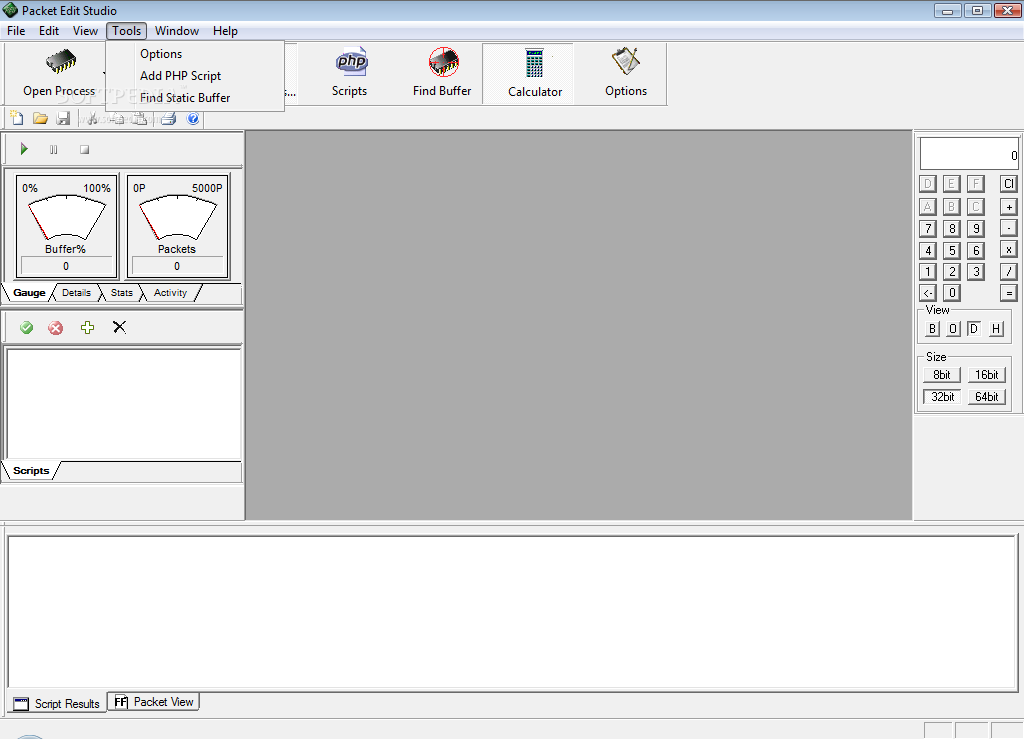Viewport: 1024px width, 739px height.
Task: Select 16bit calculator size
Action: point(986,375)
